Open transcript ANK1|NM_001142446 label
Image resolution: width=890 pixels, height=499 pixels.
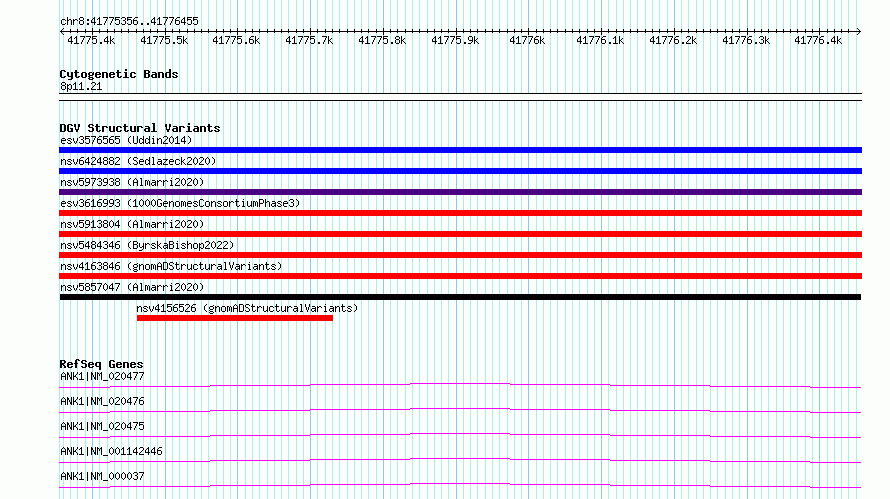click(111, 451)
